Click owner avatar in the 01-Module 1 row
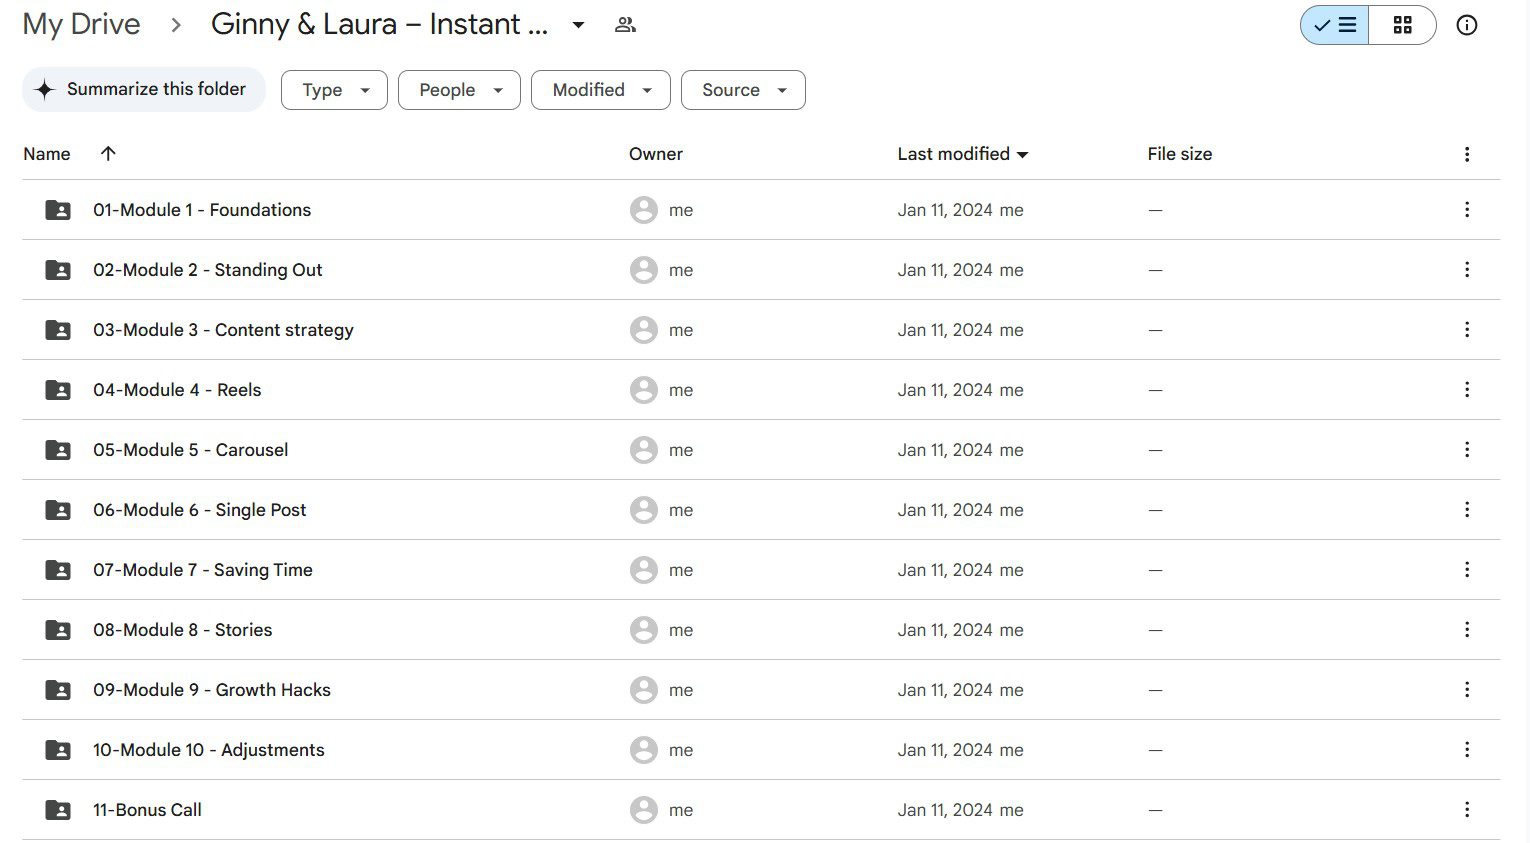Viewport: 1530px width, 843px height. click(643, 210)
